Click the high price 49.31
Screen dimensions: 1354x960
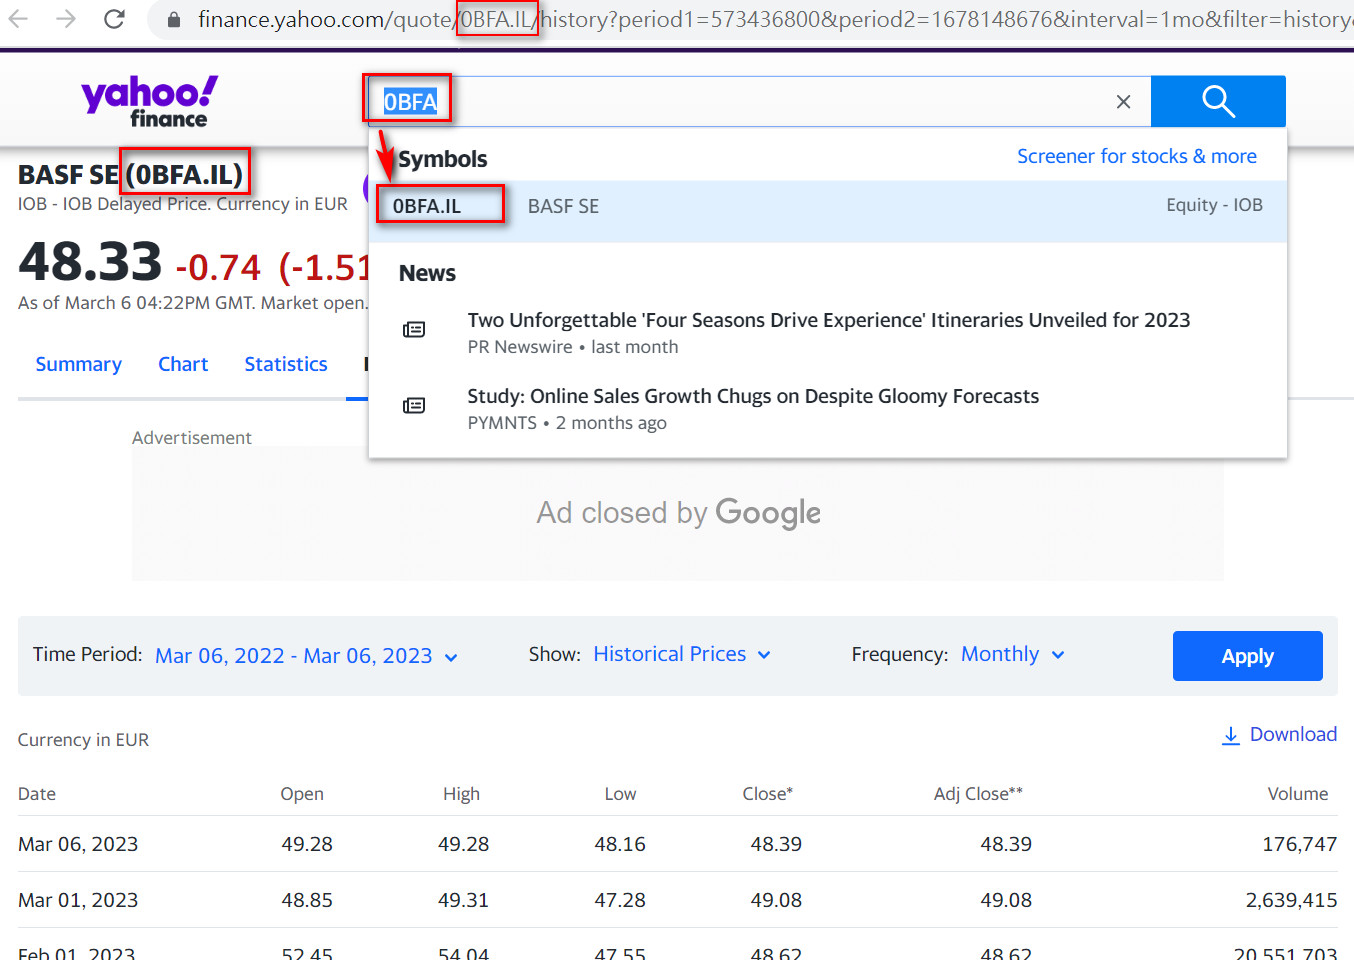[x=464, y=900]
